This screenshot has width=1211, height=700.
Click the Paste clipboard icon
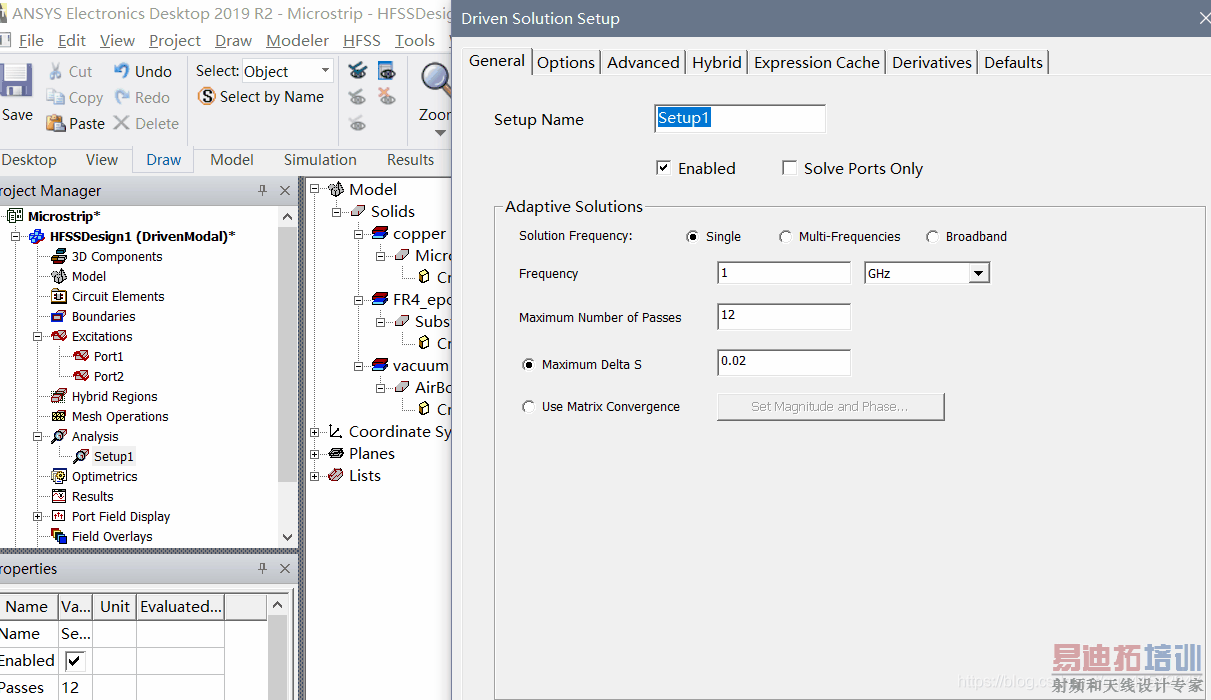coord(56,123)
